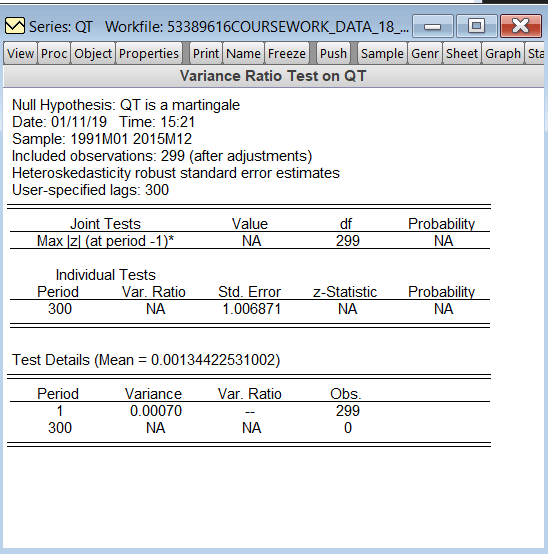Open the Proc menu button
This screenshot has width=548, height=554.
(x=54, y=54)
